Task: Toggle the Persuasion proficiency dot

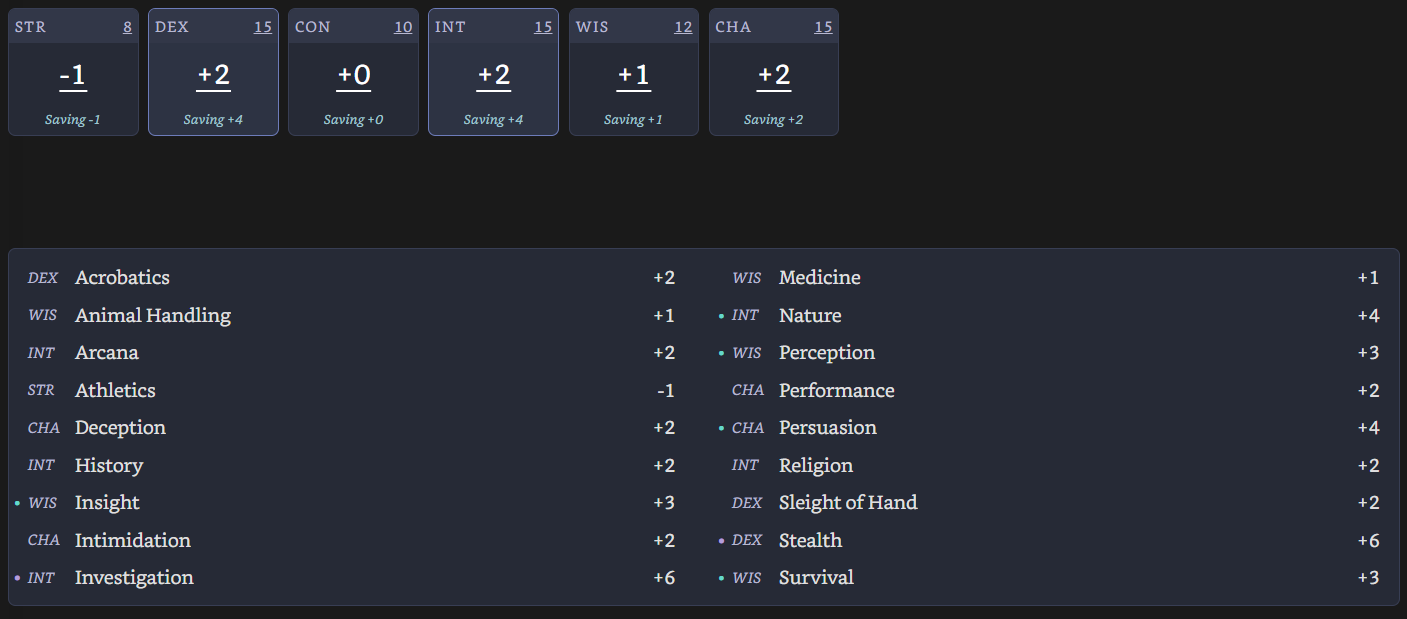Action: (x=722, y=428)
